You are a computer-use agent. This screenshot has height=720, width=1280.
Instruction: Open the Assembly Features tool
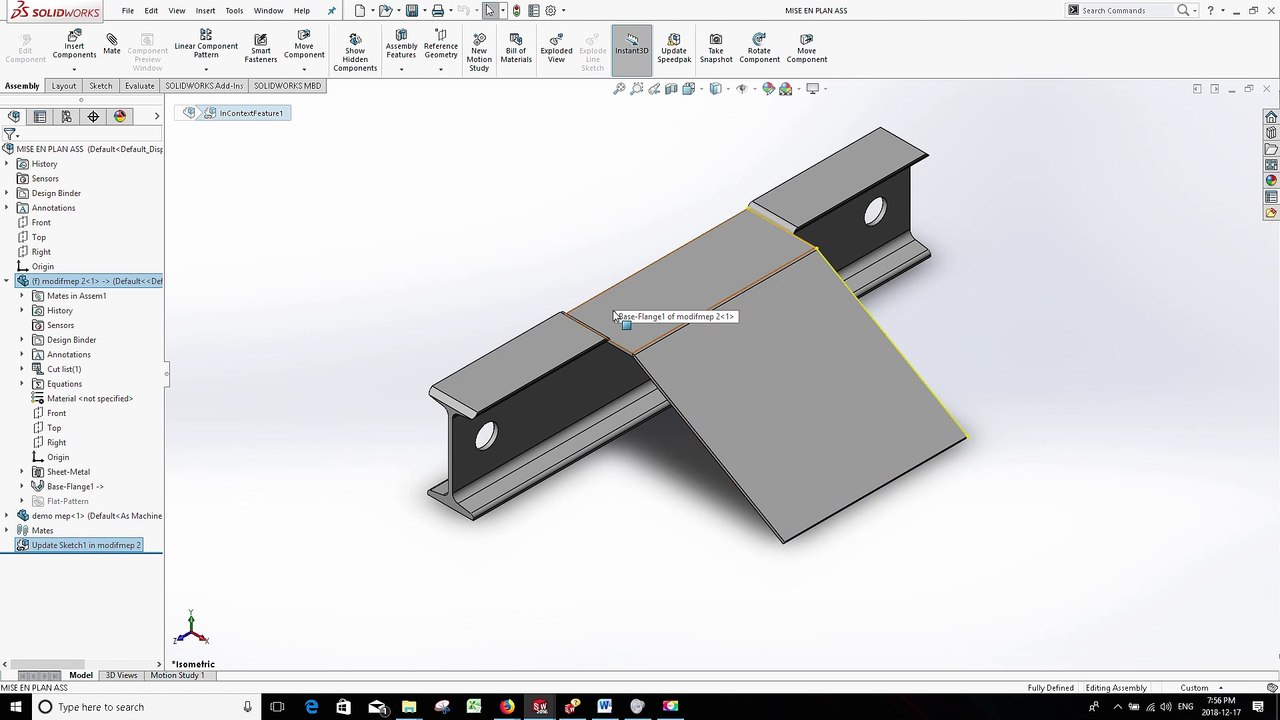[401, 46]
